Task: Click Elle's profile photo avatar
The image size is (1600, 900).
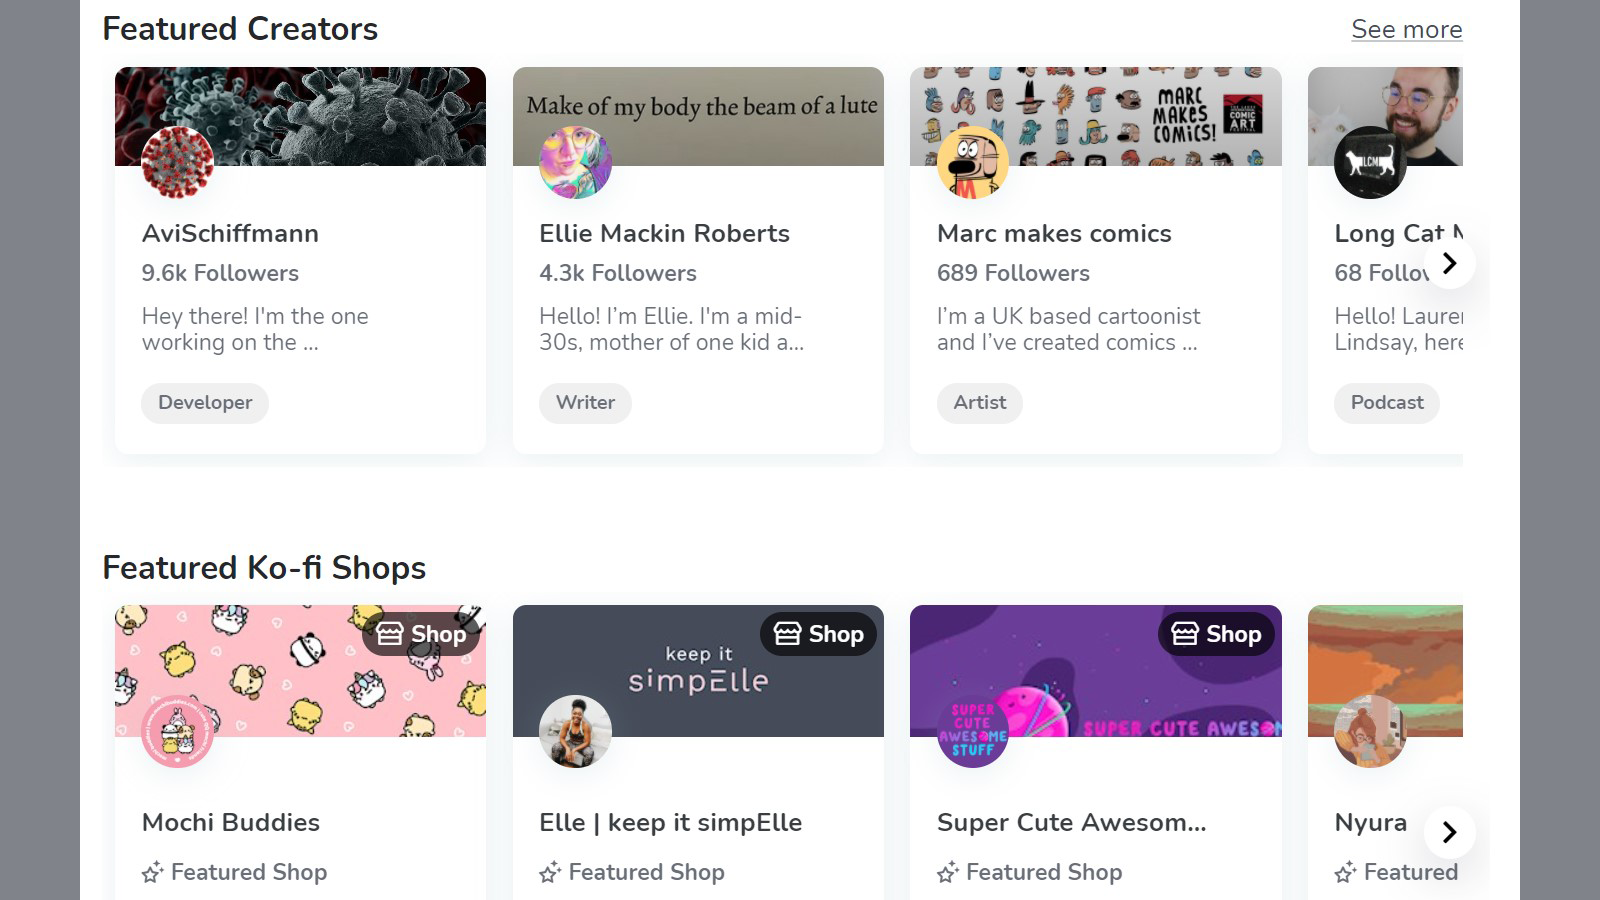Action: tap(575, 731)
